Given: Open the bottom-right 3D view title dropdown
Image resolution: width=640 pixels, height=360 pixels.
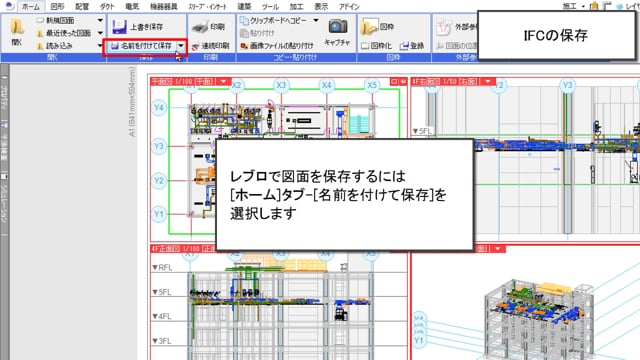Looking at the screenshot, I should [x=498, y=249].
